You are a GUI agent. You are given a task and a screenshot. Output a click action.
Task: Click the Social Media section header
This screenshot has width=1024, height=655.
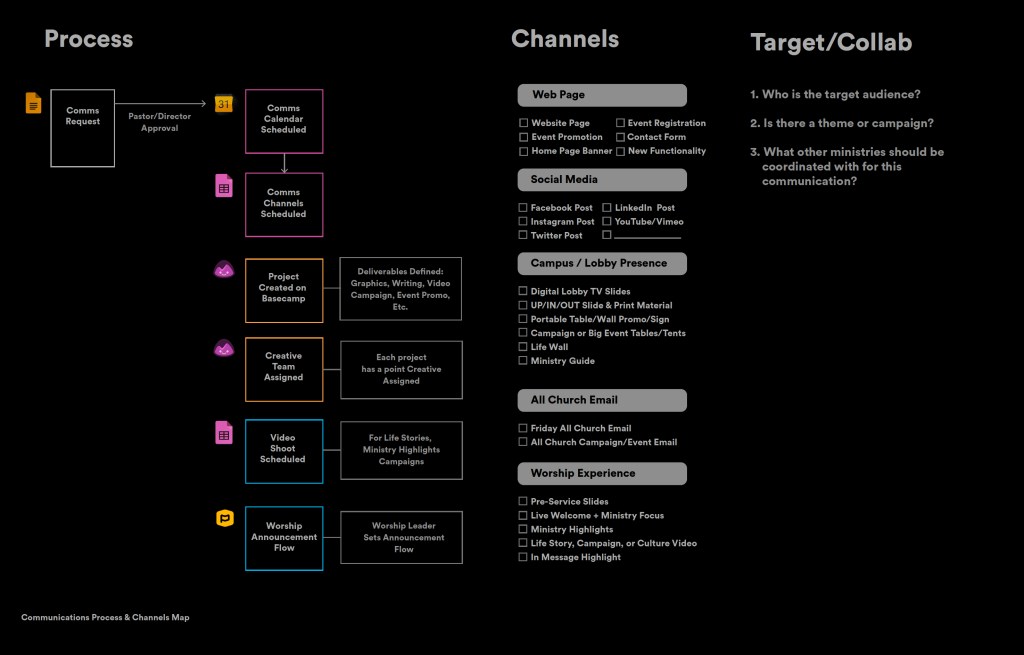coord(602,180)
